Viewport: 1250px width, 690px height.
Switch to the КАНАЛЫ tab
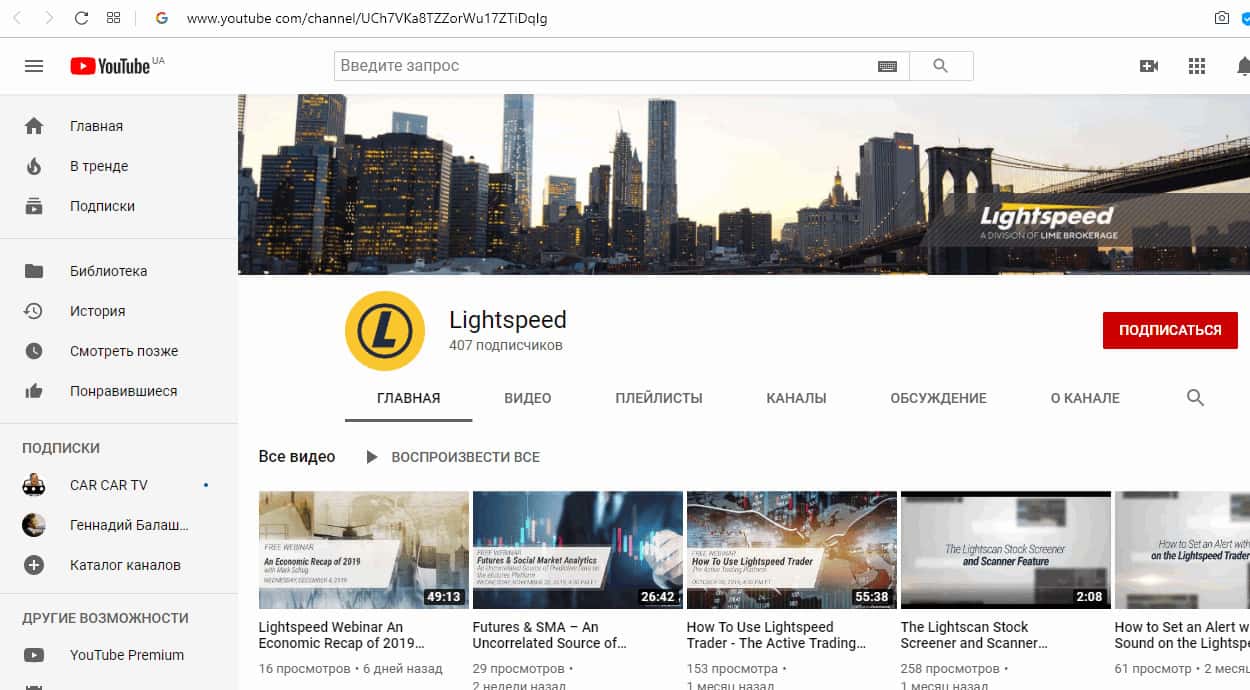[796, 398]
